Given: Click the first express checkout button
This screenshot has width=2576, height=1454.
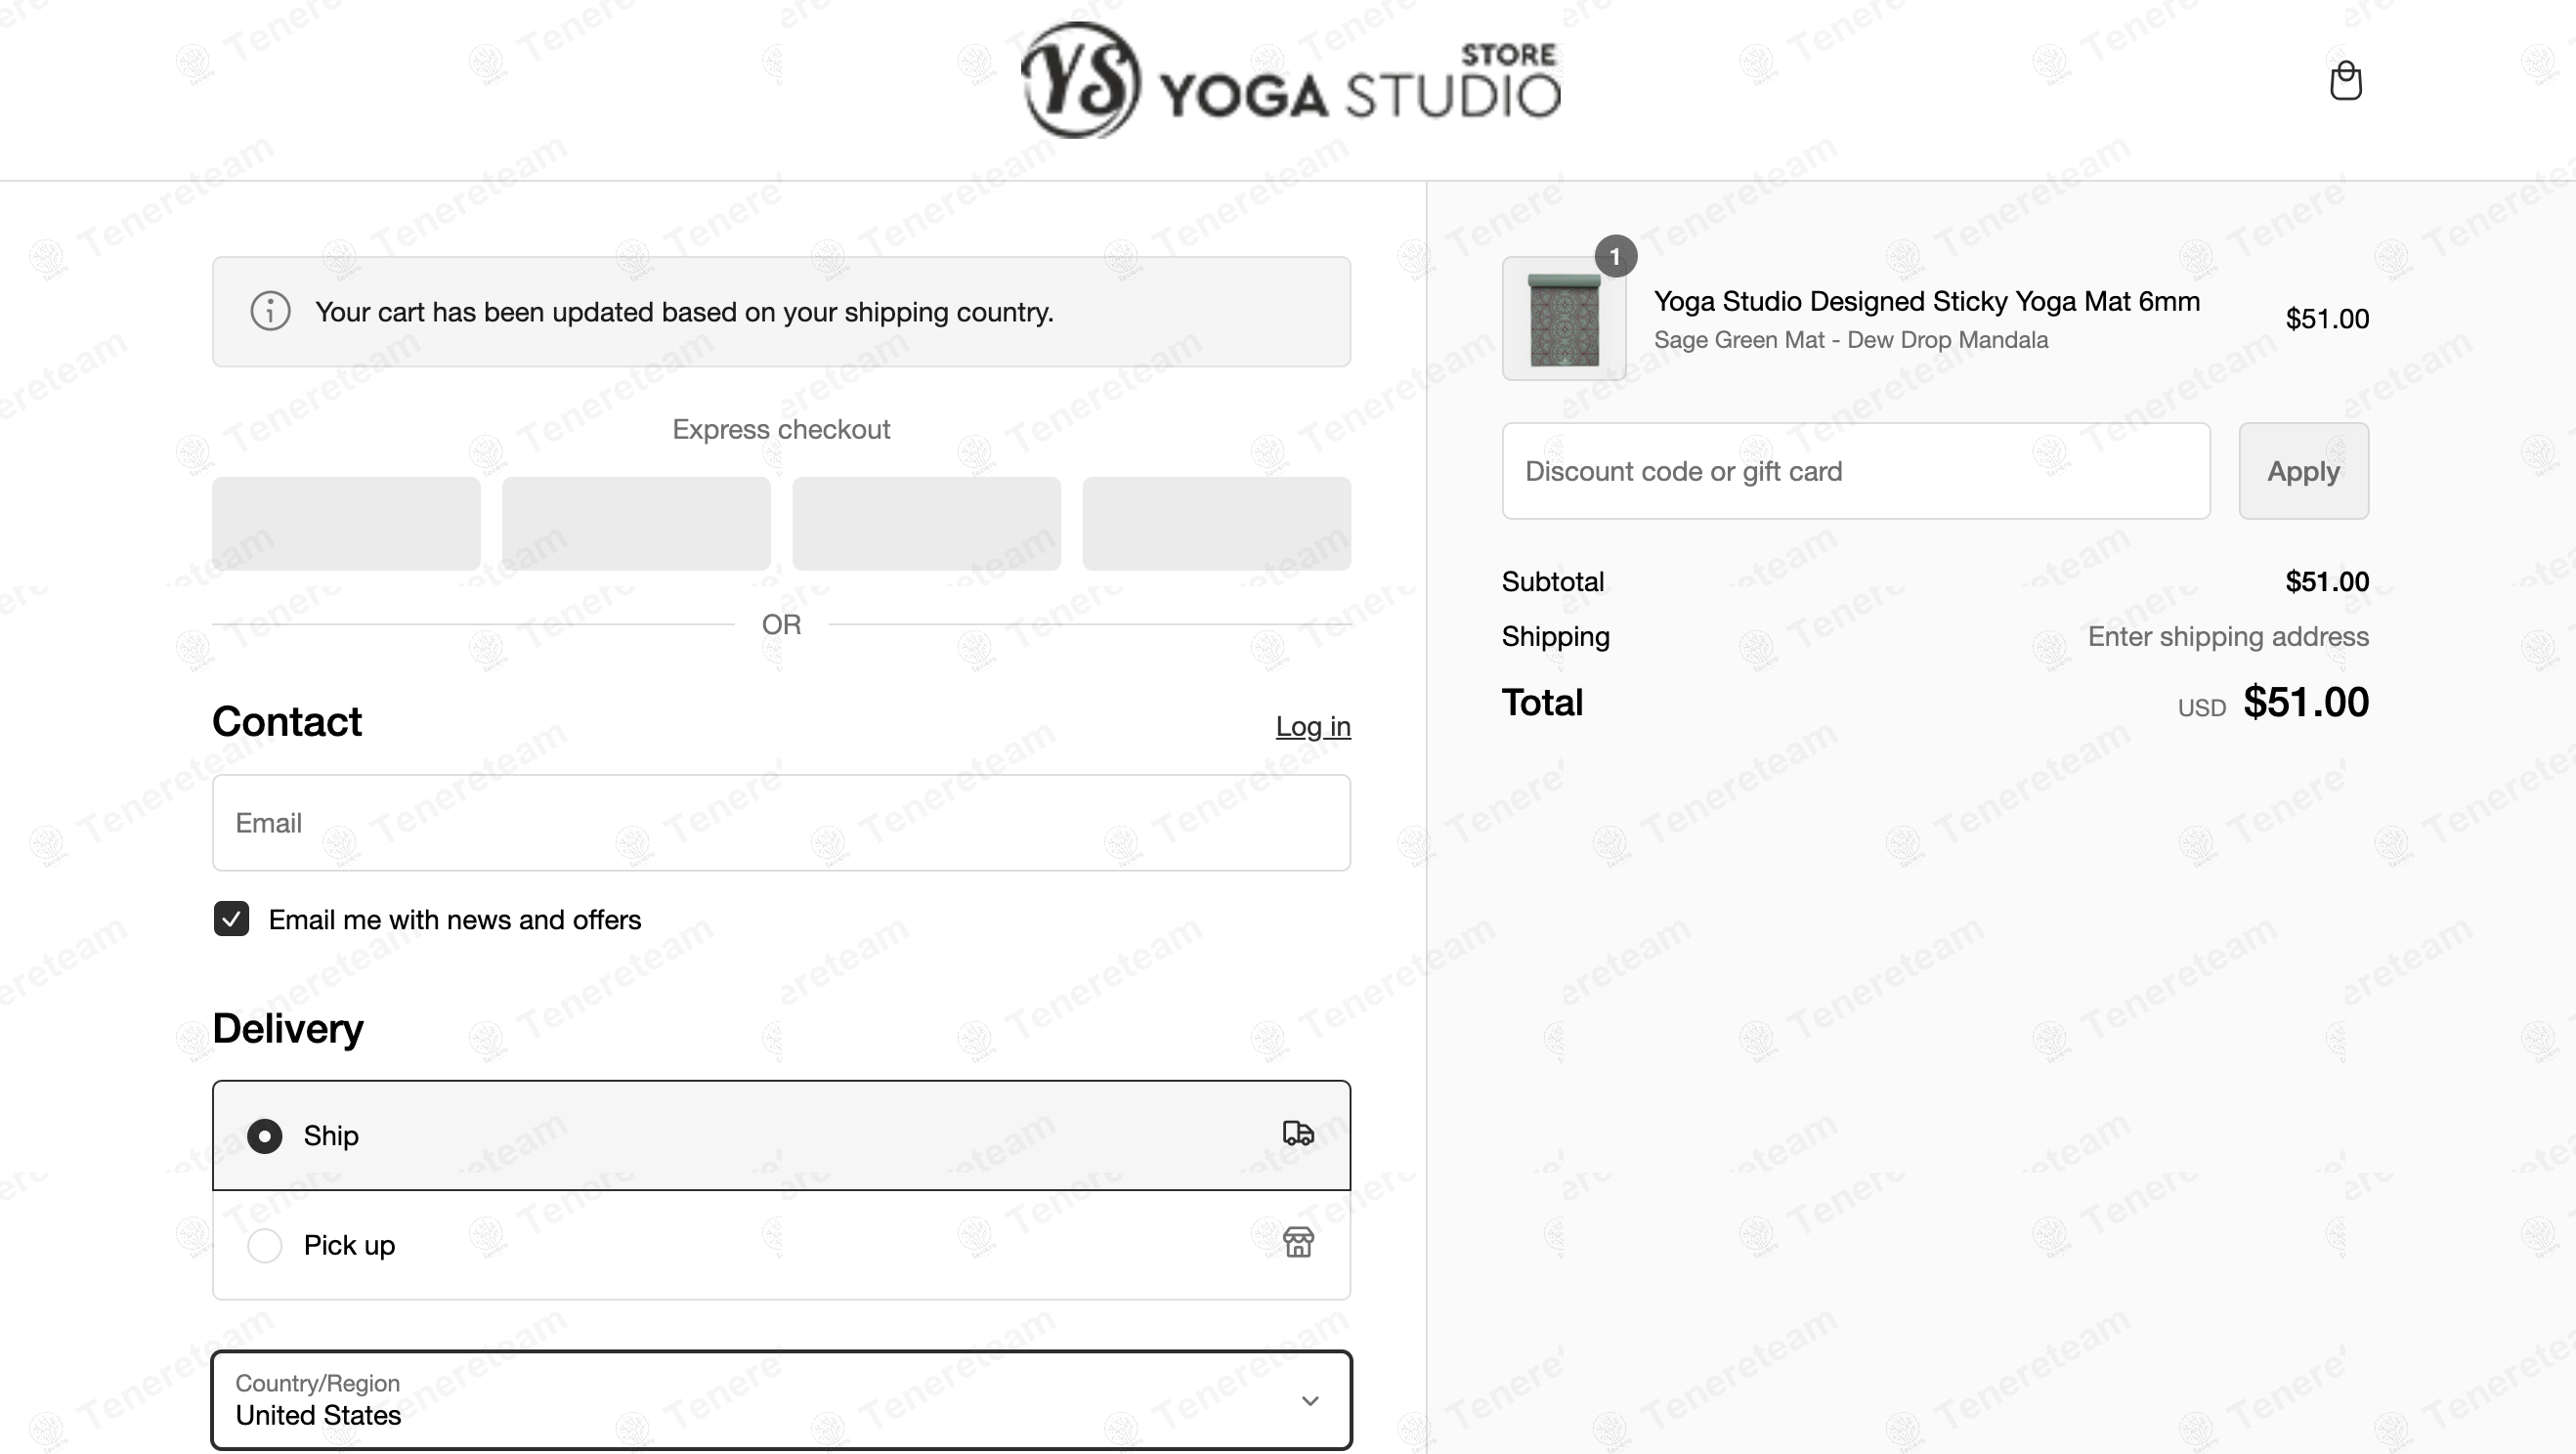Looking at the screenshot, I should [x=346, y=524].
